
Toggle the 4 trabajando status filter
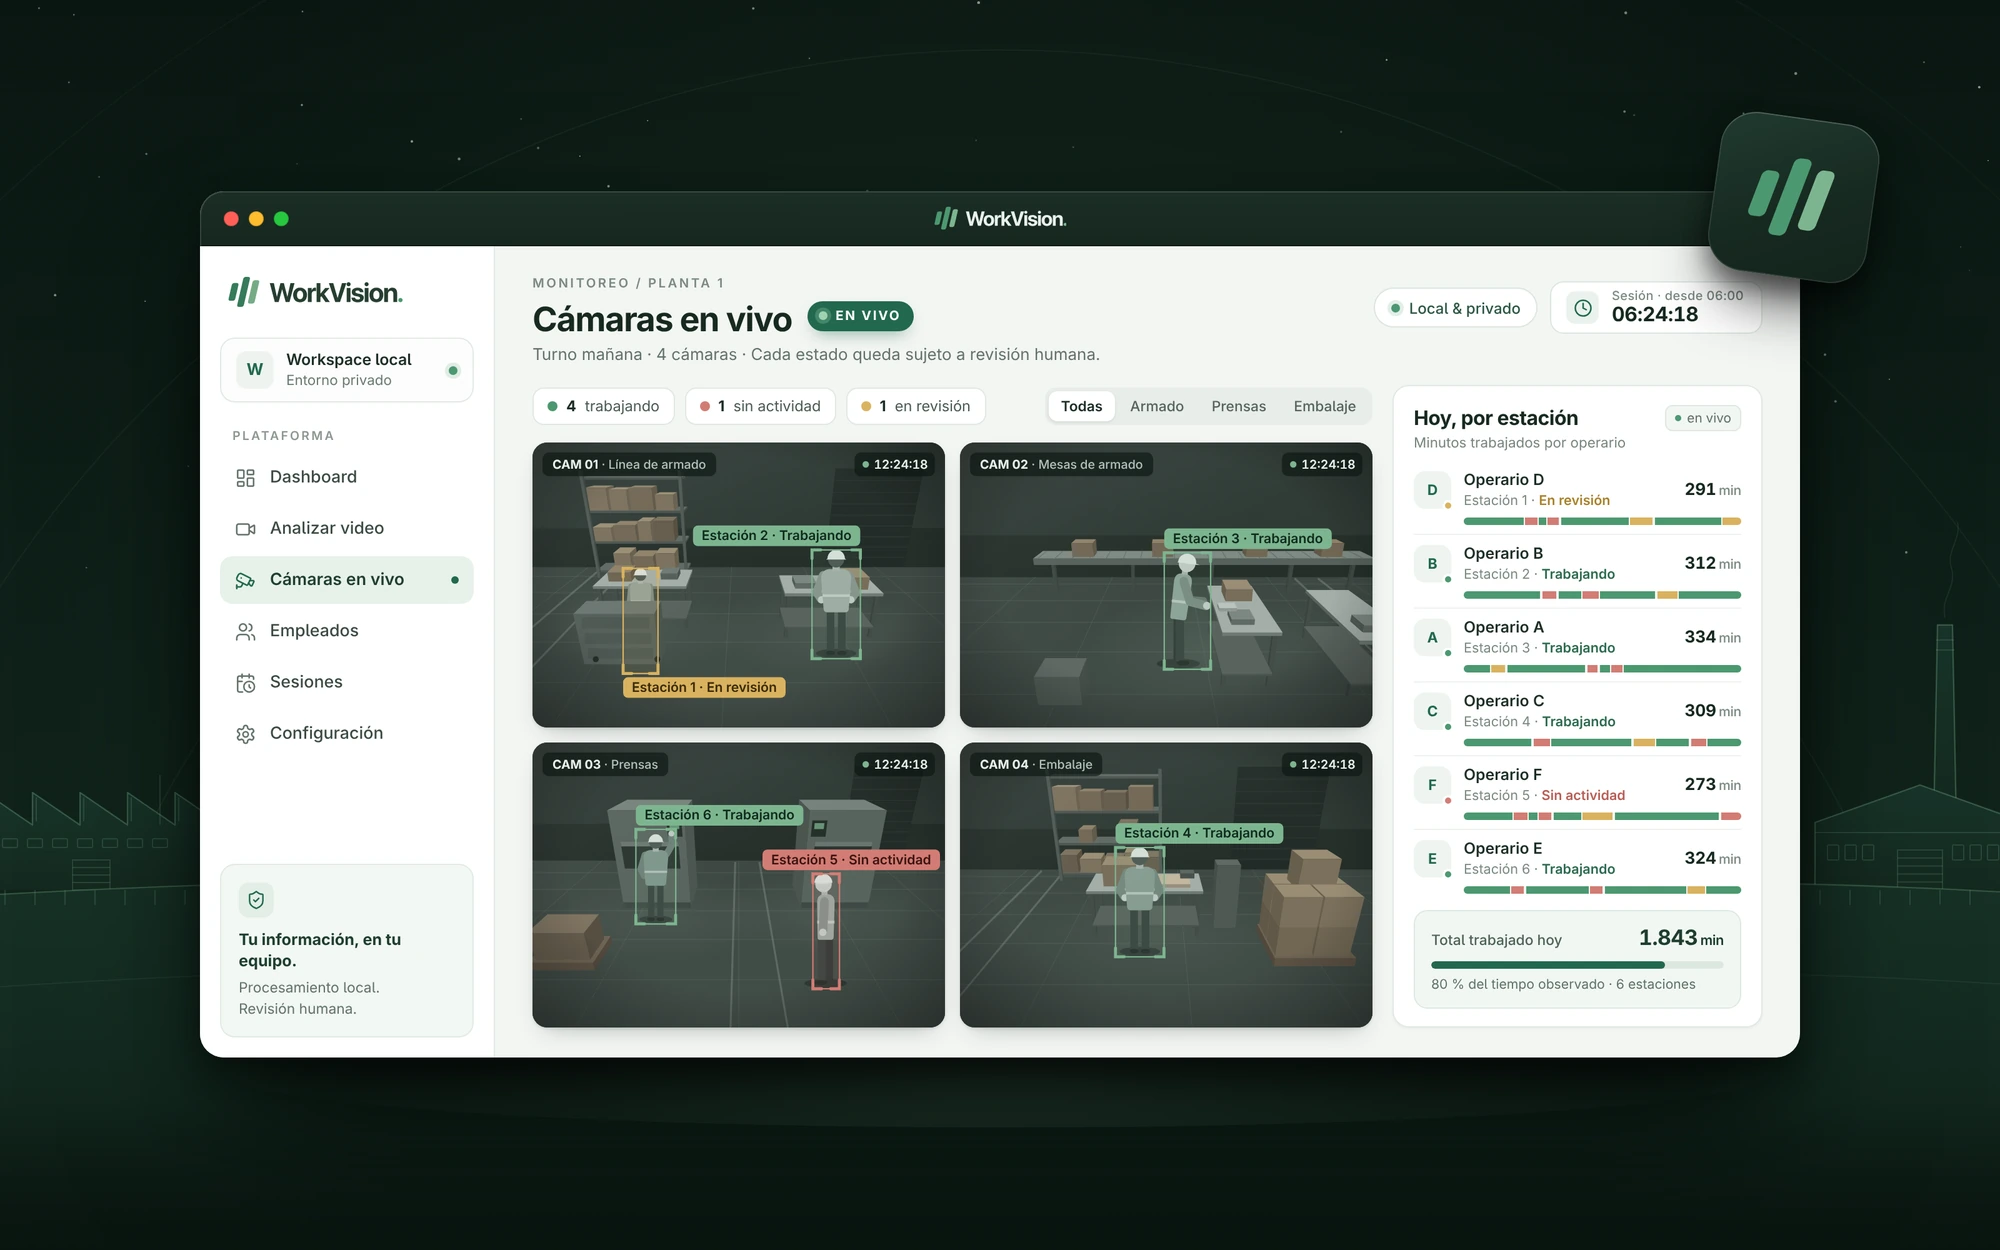(x=603, y=406)
